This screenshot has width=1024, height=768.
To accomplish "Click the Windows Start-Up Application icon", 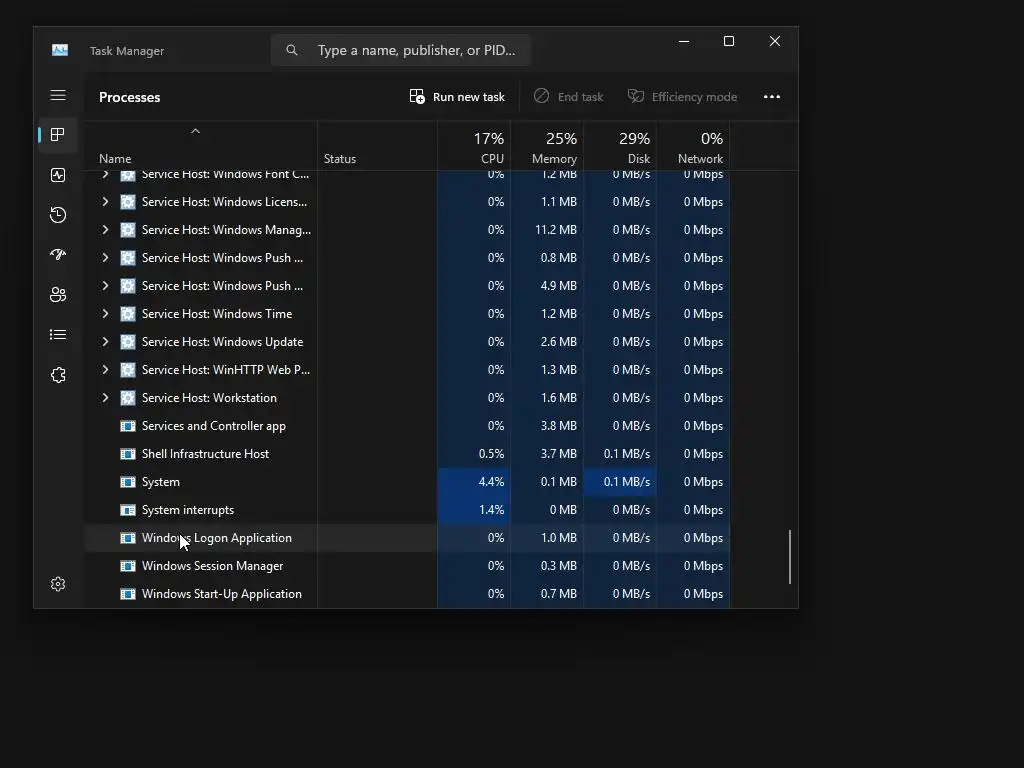I will tap(128, 594).
